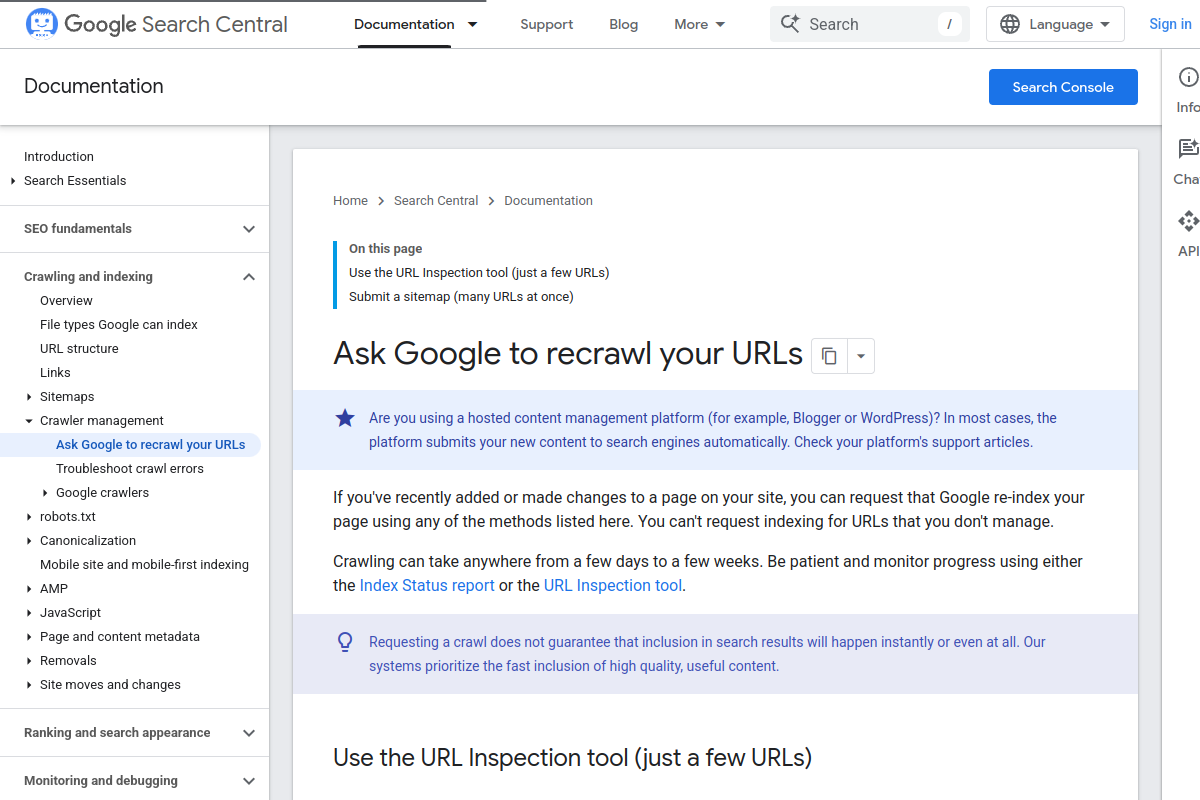Viewport: 1200px width, 800px height.
Task: Expand the robots.txt tree arrow
Action: coord(29,517)
